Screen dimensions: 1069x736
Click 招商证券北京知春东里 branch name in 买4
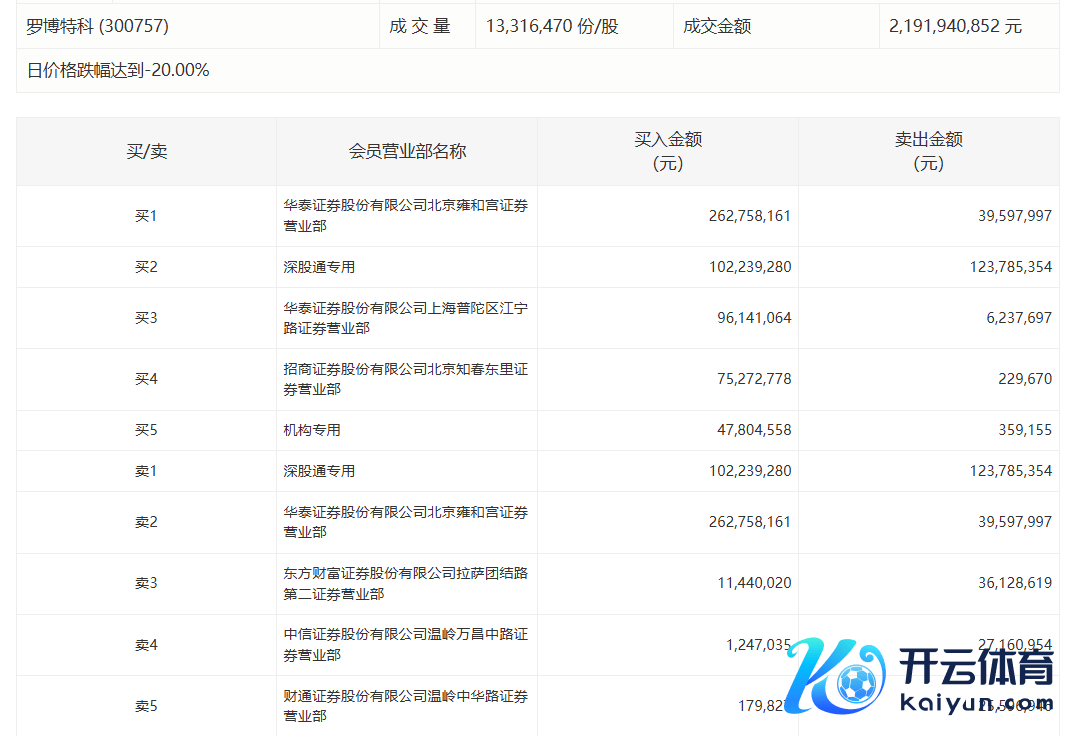point(405,379)
